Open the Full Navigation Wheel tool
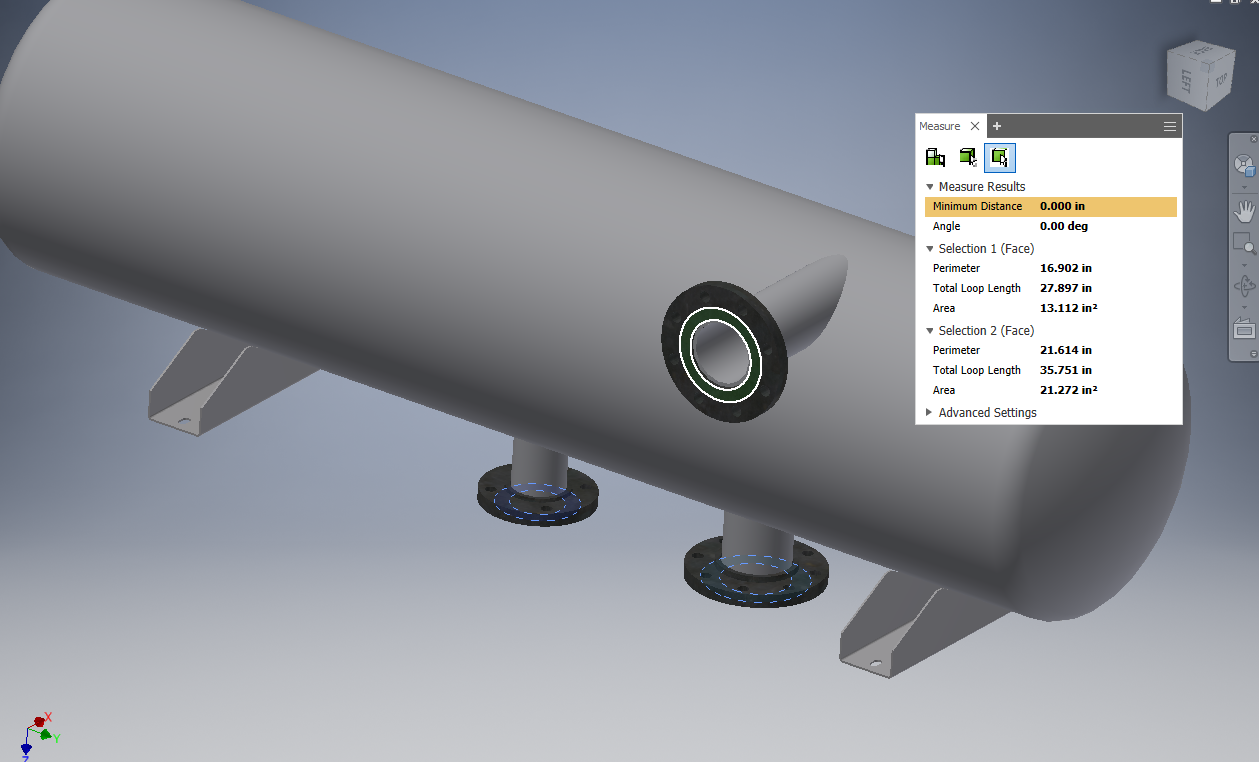The image size is (1259, 762). coord(1244,164)
